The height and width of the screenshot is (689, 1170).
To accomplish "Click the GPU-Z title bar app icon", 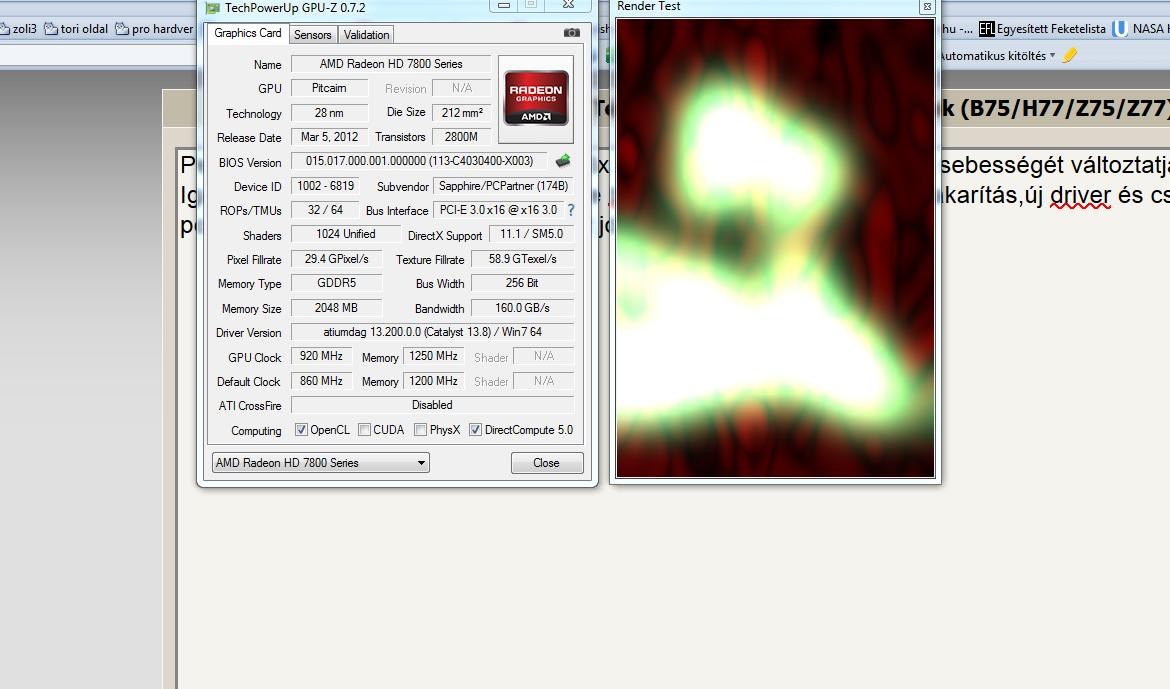I will (213, 8).
